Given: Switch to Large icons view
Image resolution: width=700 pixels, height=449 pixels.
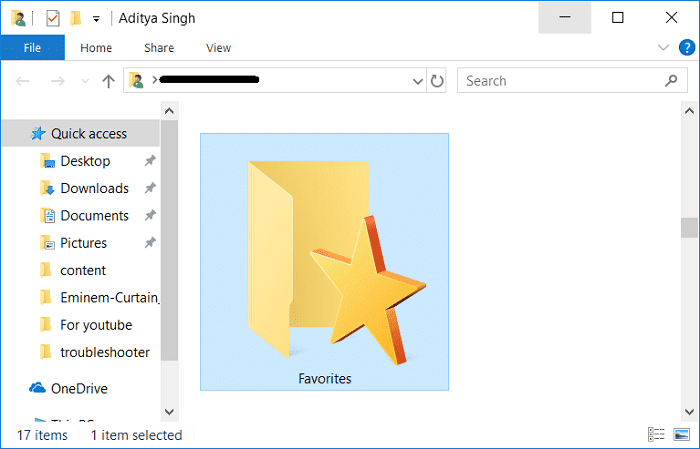Looking at the screenshot, I should [682, 434].
